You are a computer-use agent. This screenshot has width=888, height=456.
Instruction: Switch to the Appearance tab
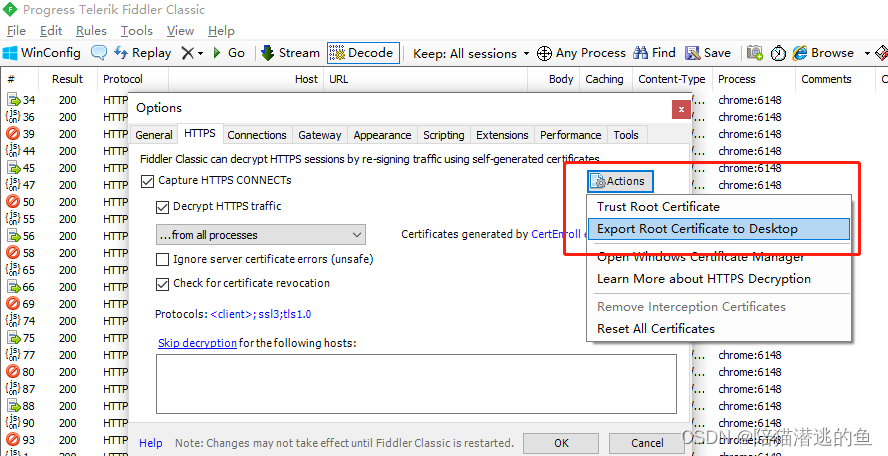(x=382, y=135)
